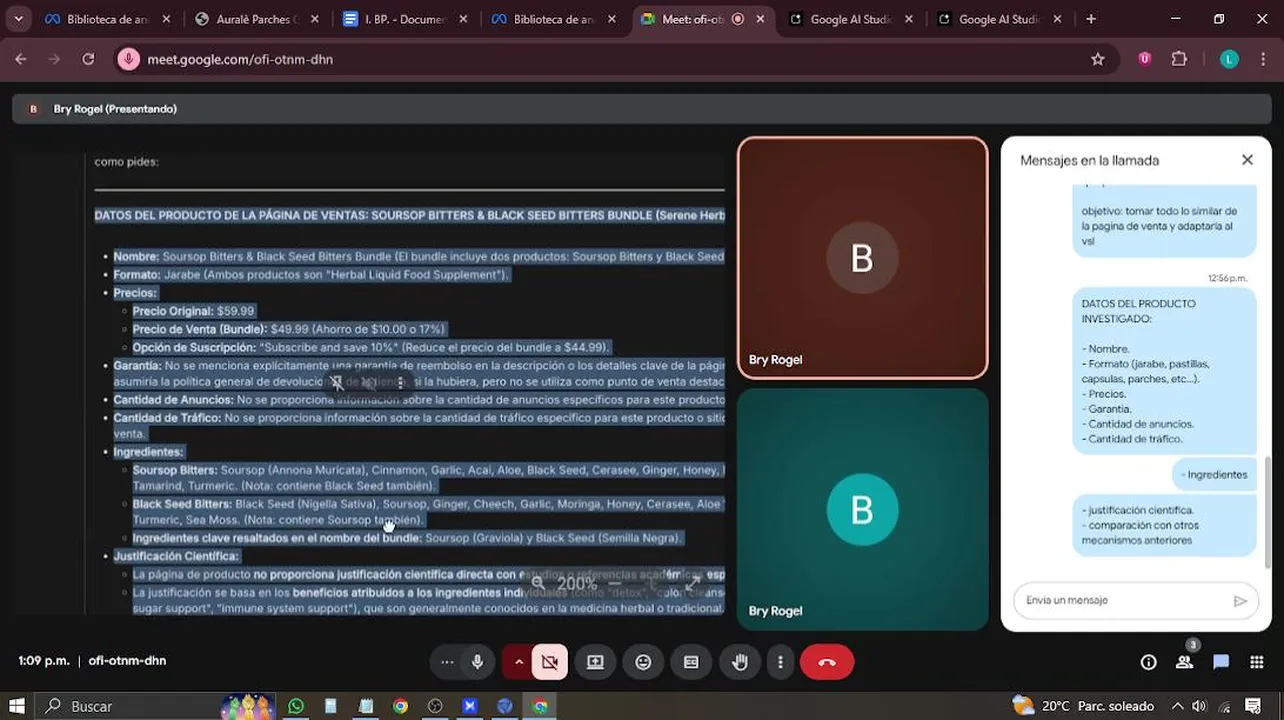The width and height of the screenshot is (1284, 720).
Task: Click the Ingredientes chat message
Action: (1216, 475)
